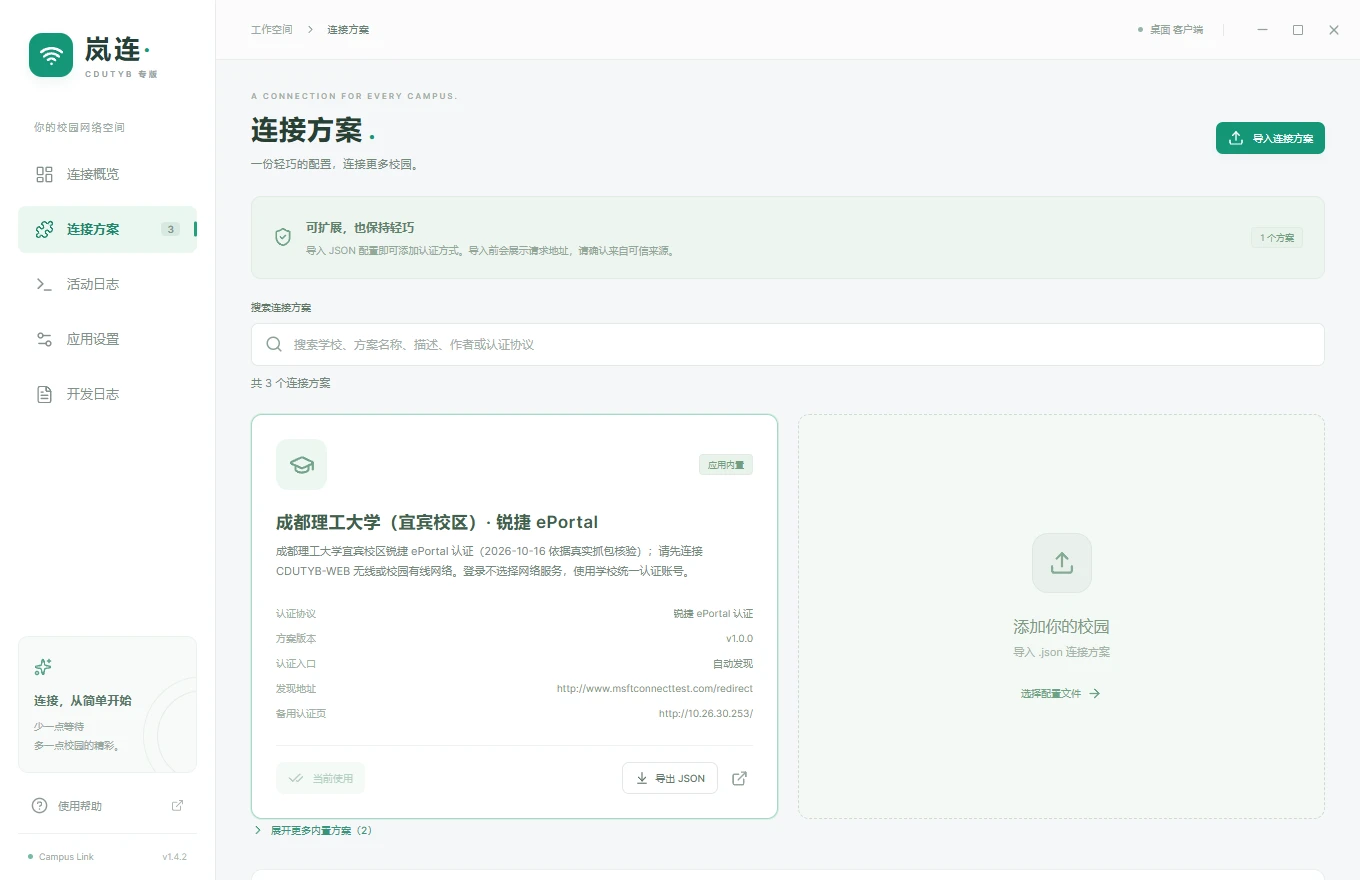Click the version value v1.0.0
This screenshot has height=880, width=1360.
tap(740, 638)
